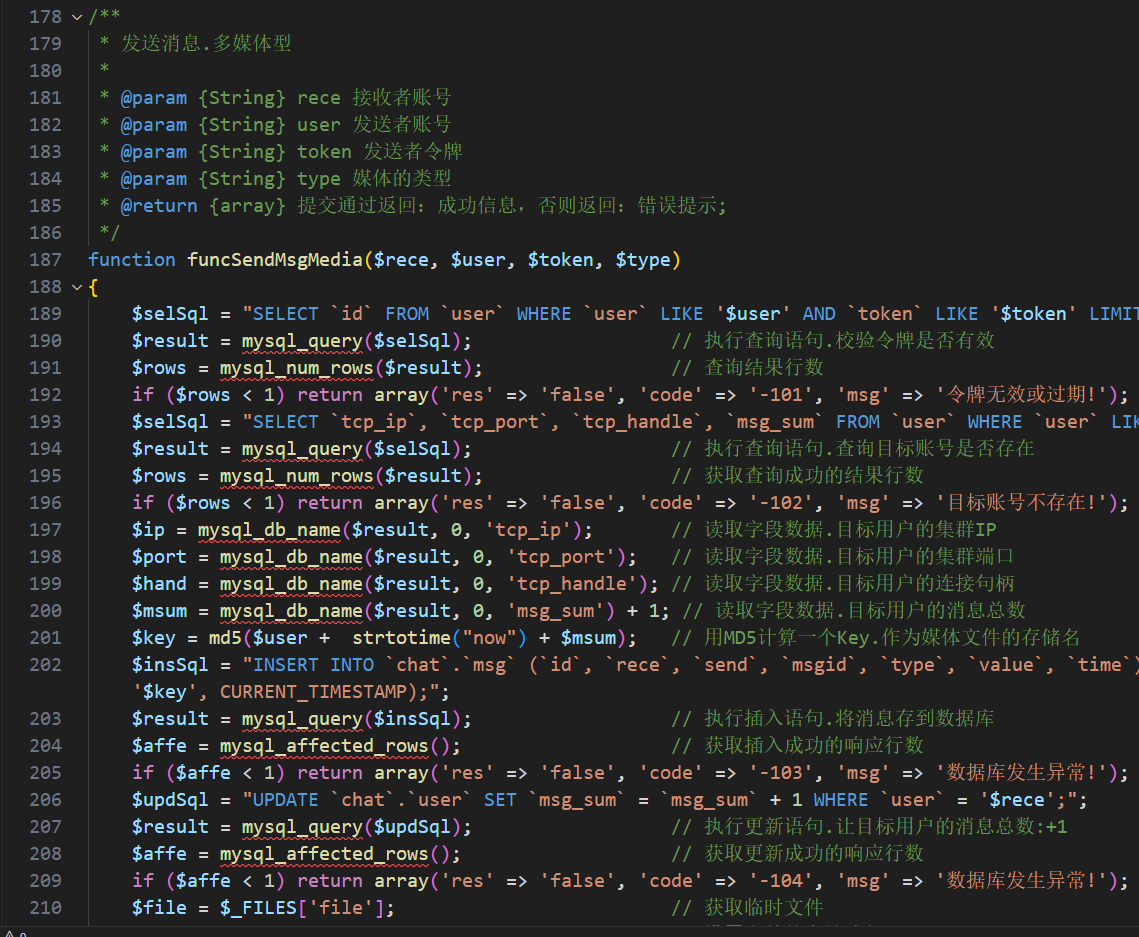This screenshot has width=1139, height=937.
Task: Click line number 187 in the gutter
Action: (x=45, y=260)
